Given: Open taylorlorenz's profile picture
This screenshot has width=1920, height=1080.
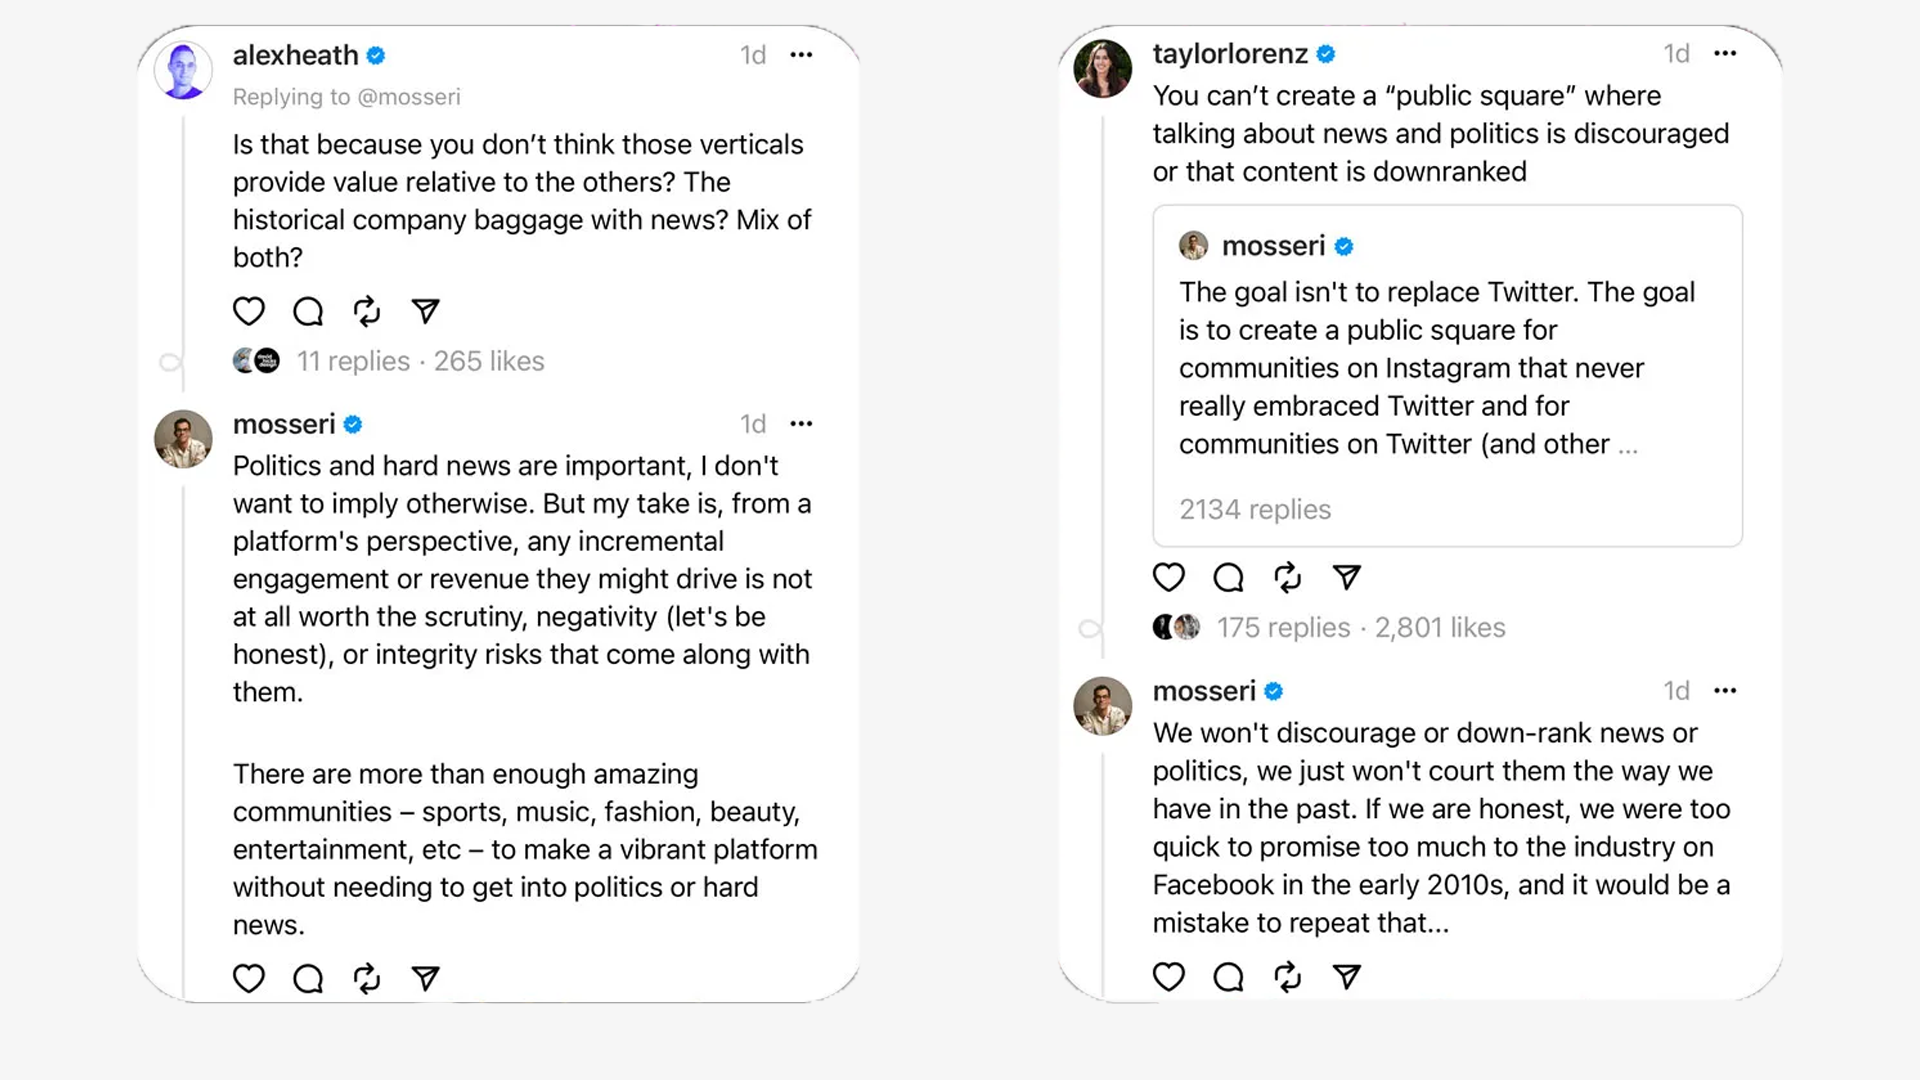Looking at the screenshot, I should coord(1103,69).
